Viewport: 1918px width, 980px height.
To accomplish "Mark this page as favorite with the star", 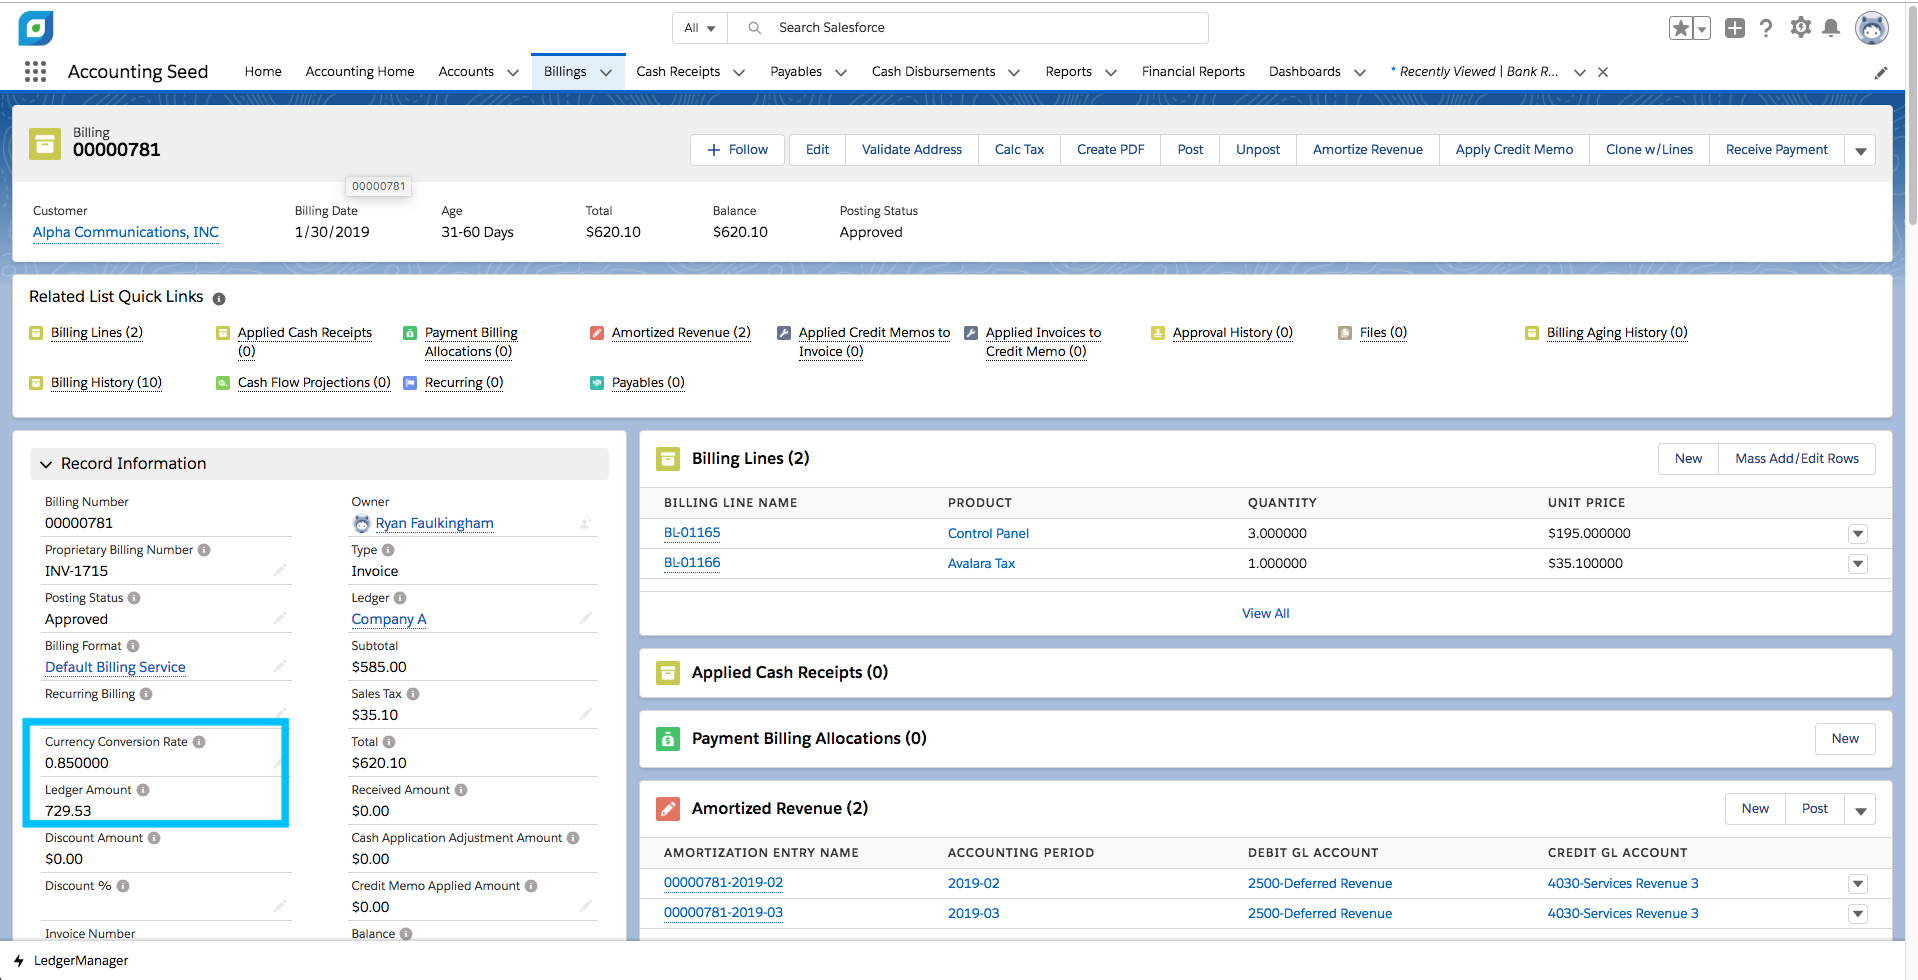I will point(1680,28).
